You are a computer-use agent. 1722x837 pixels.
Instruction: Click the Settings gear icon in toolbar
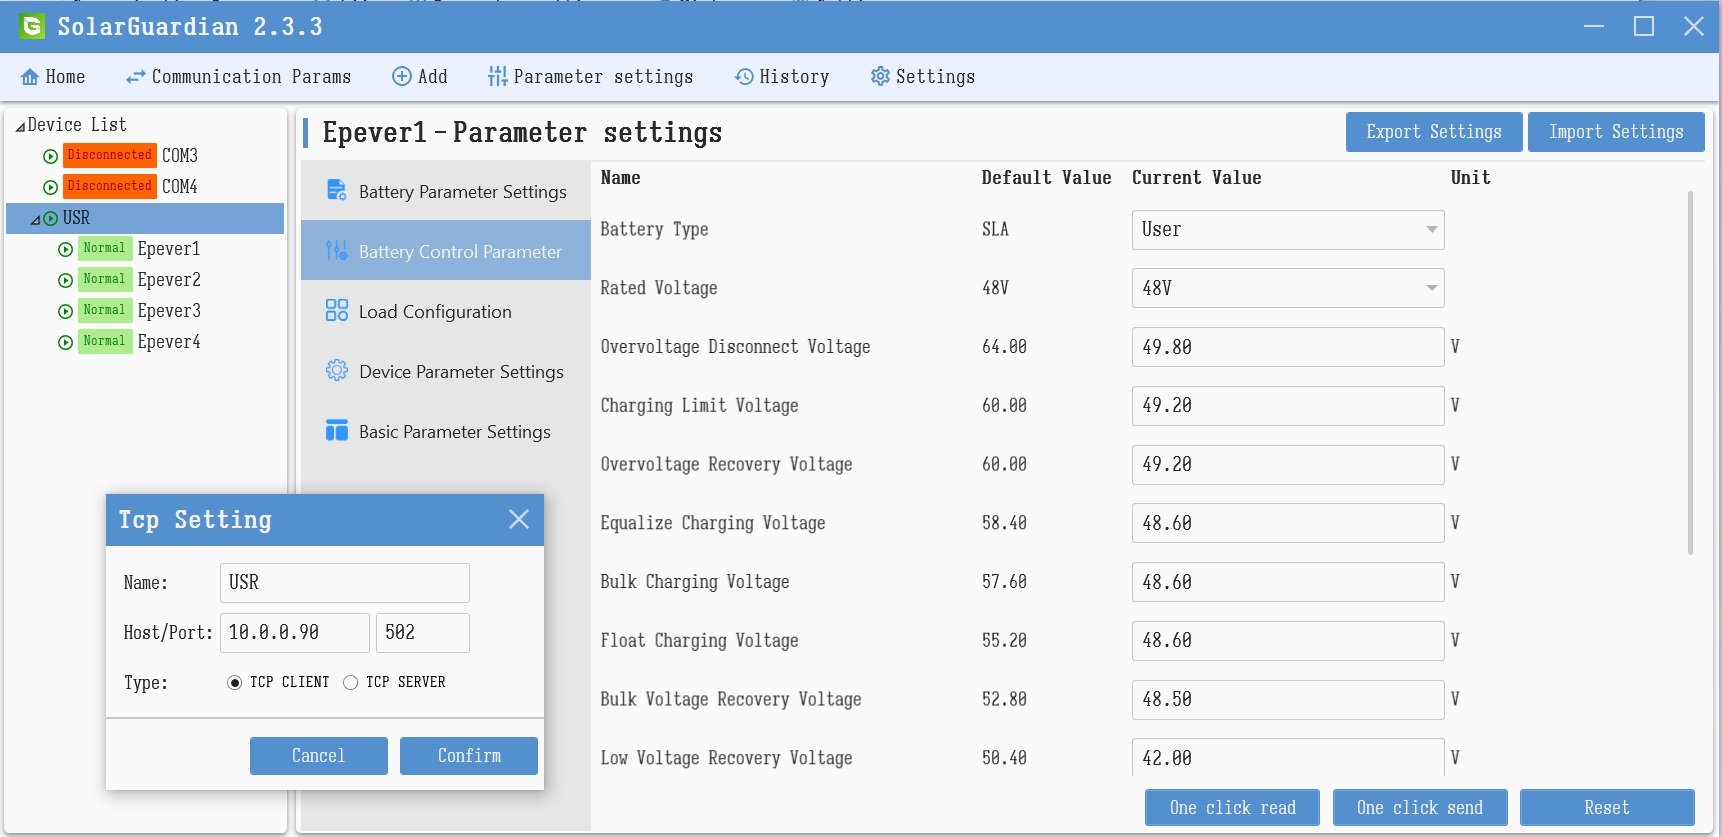point(880,77)
